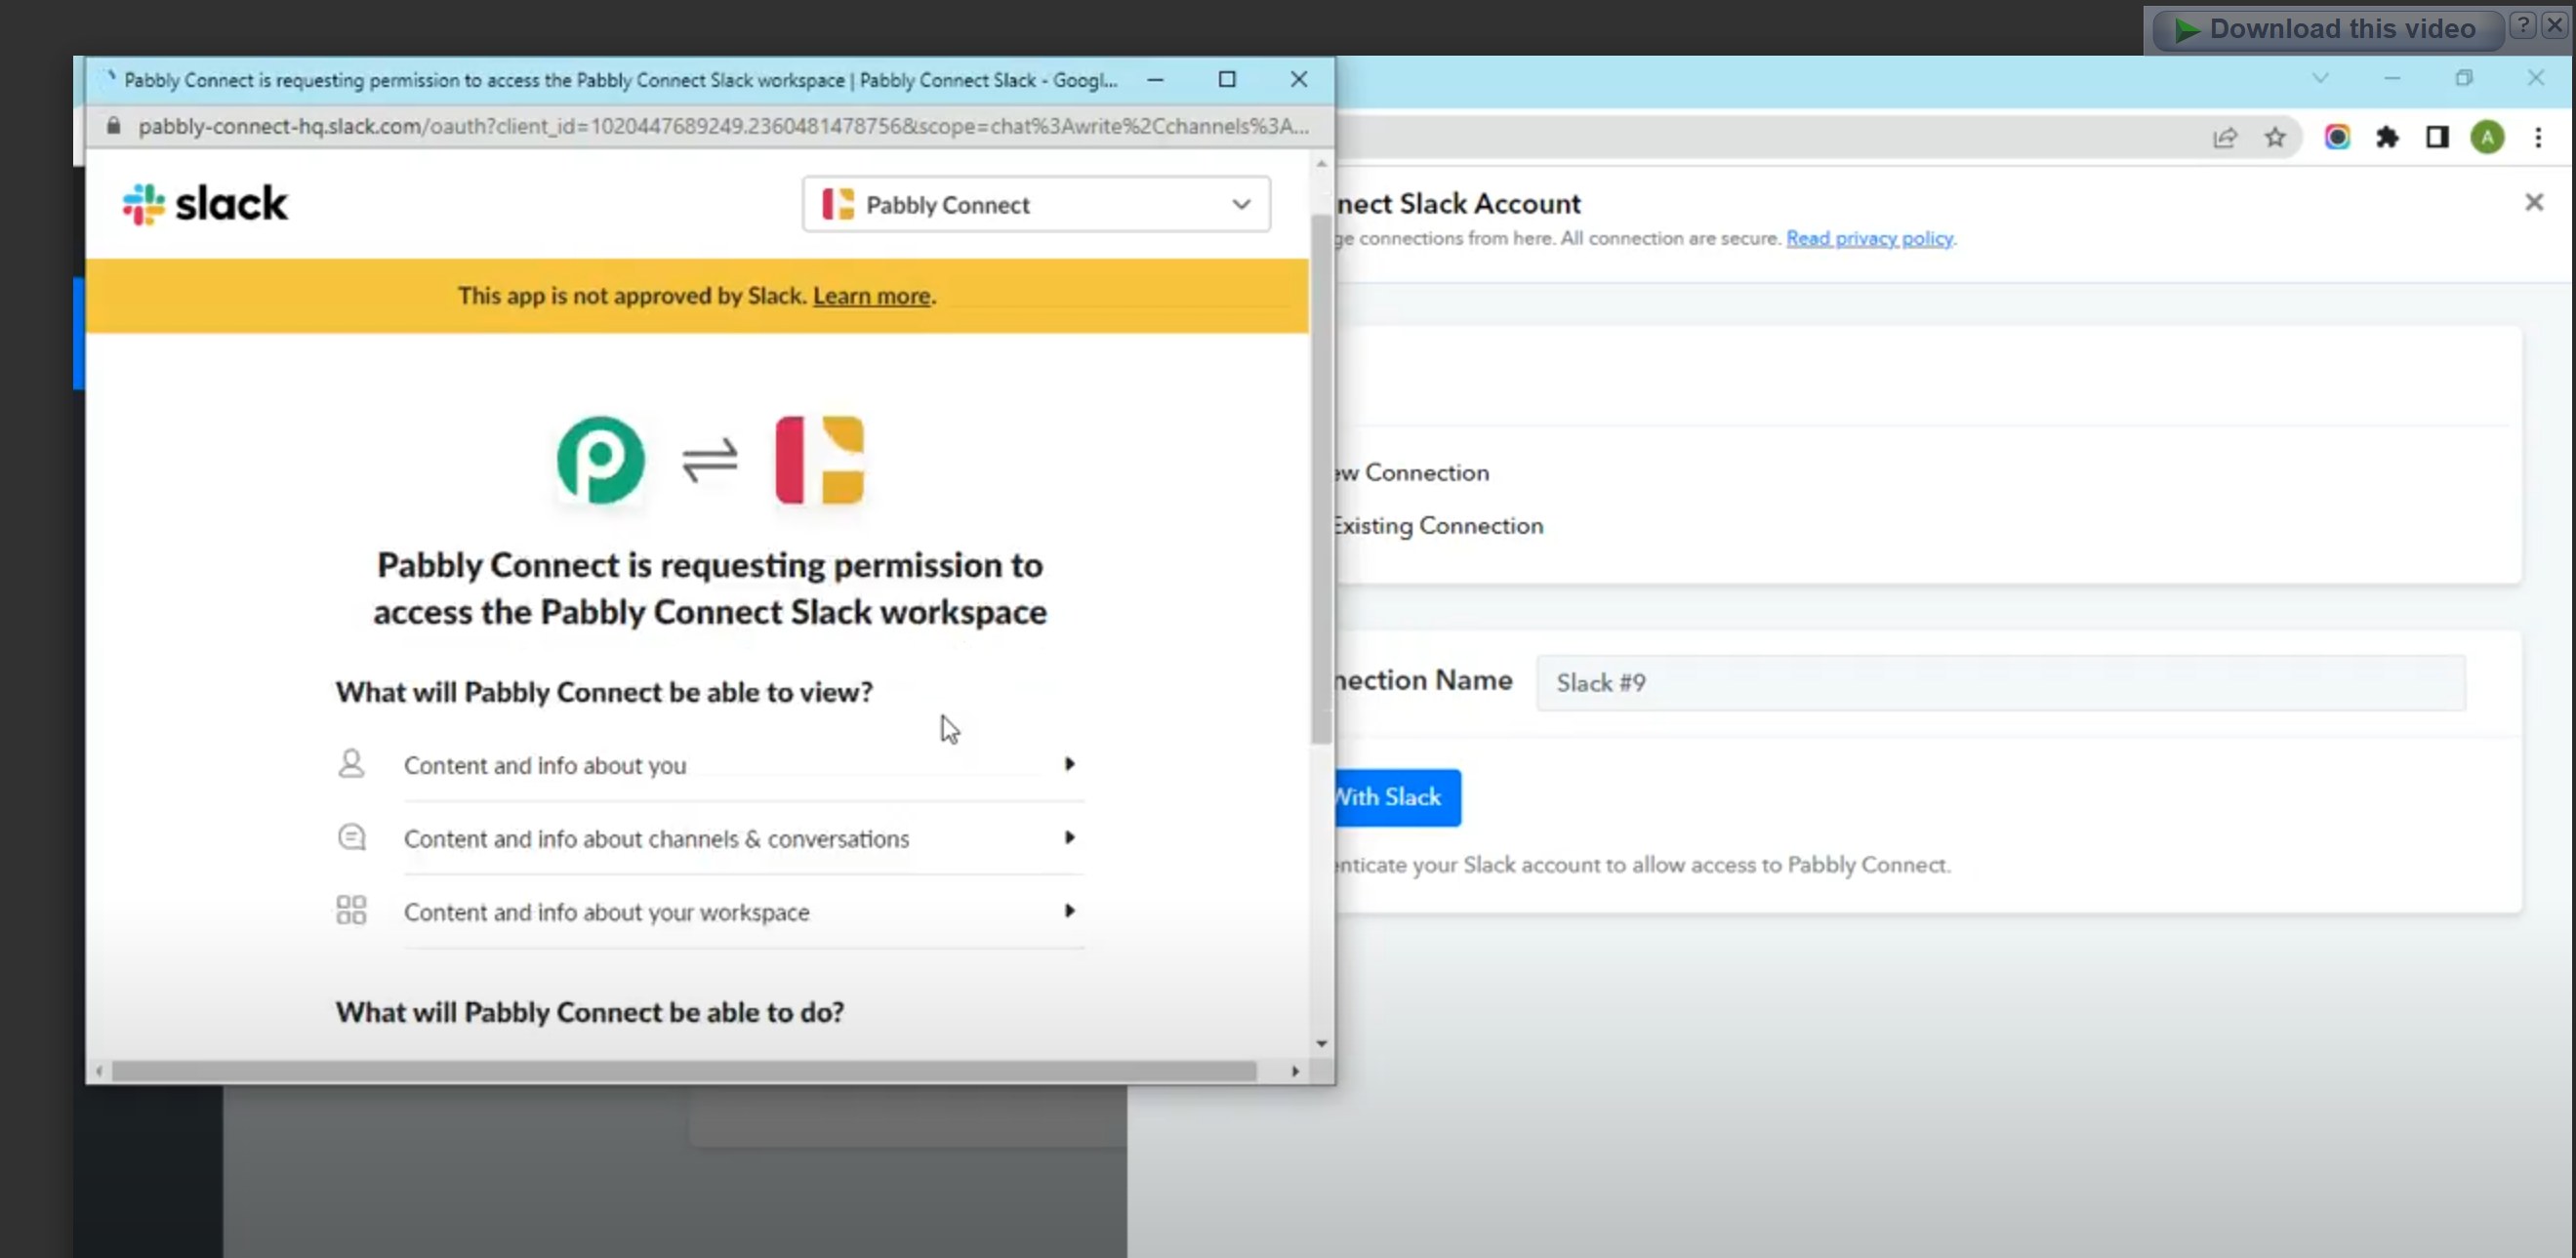
Task: Bookmark page with the star icon
Action: pos(2275,138)
